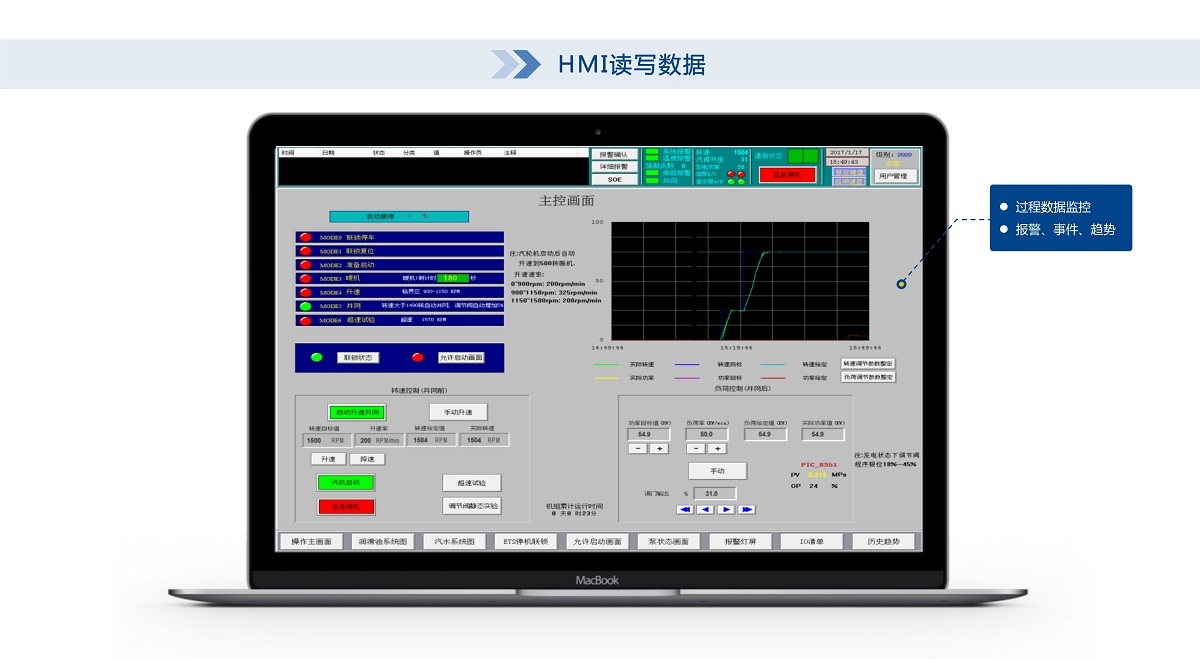Click the single right arrow valve button
Viewport: 1200px width, 659px height.
tap(726, 510)
